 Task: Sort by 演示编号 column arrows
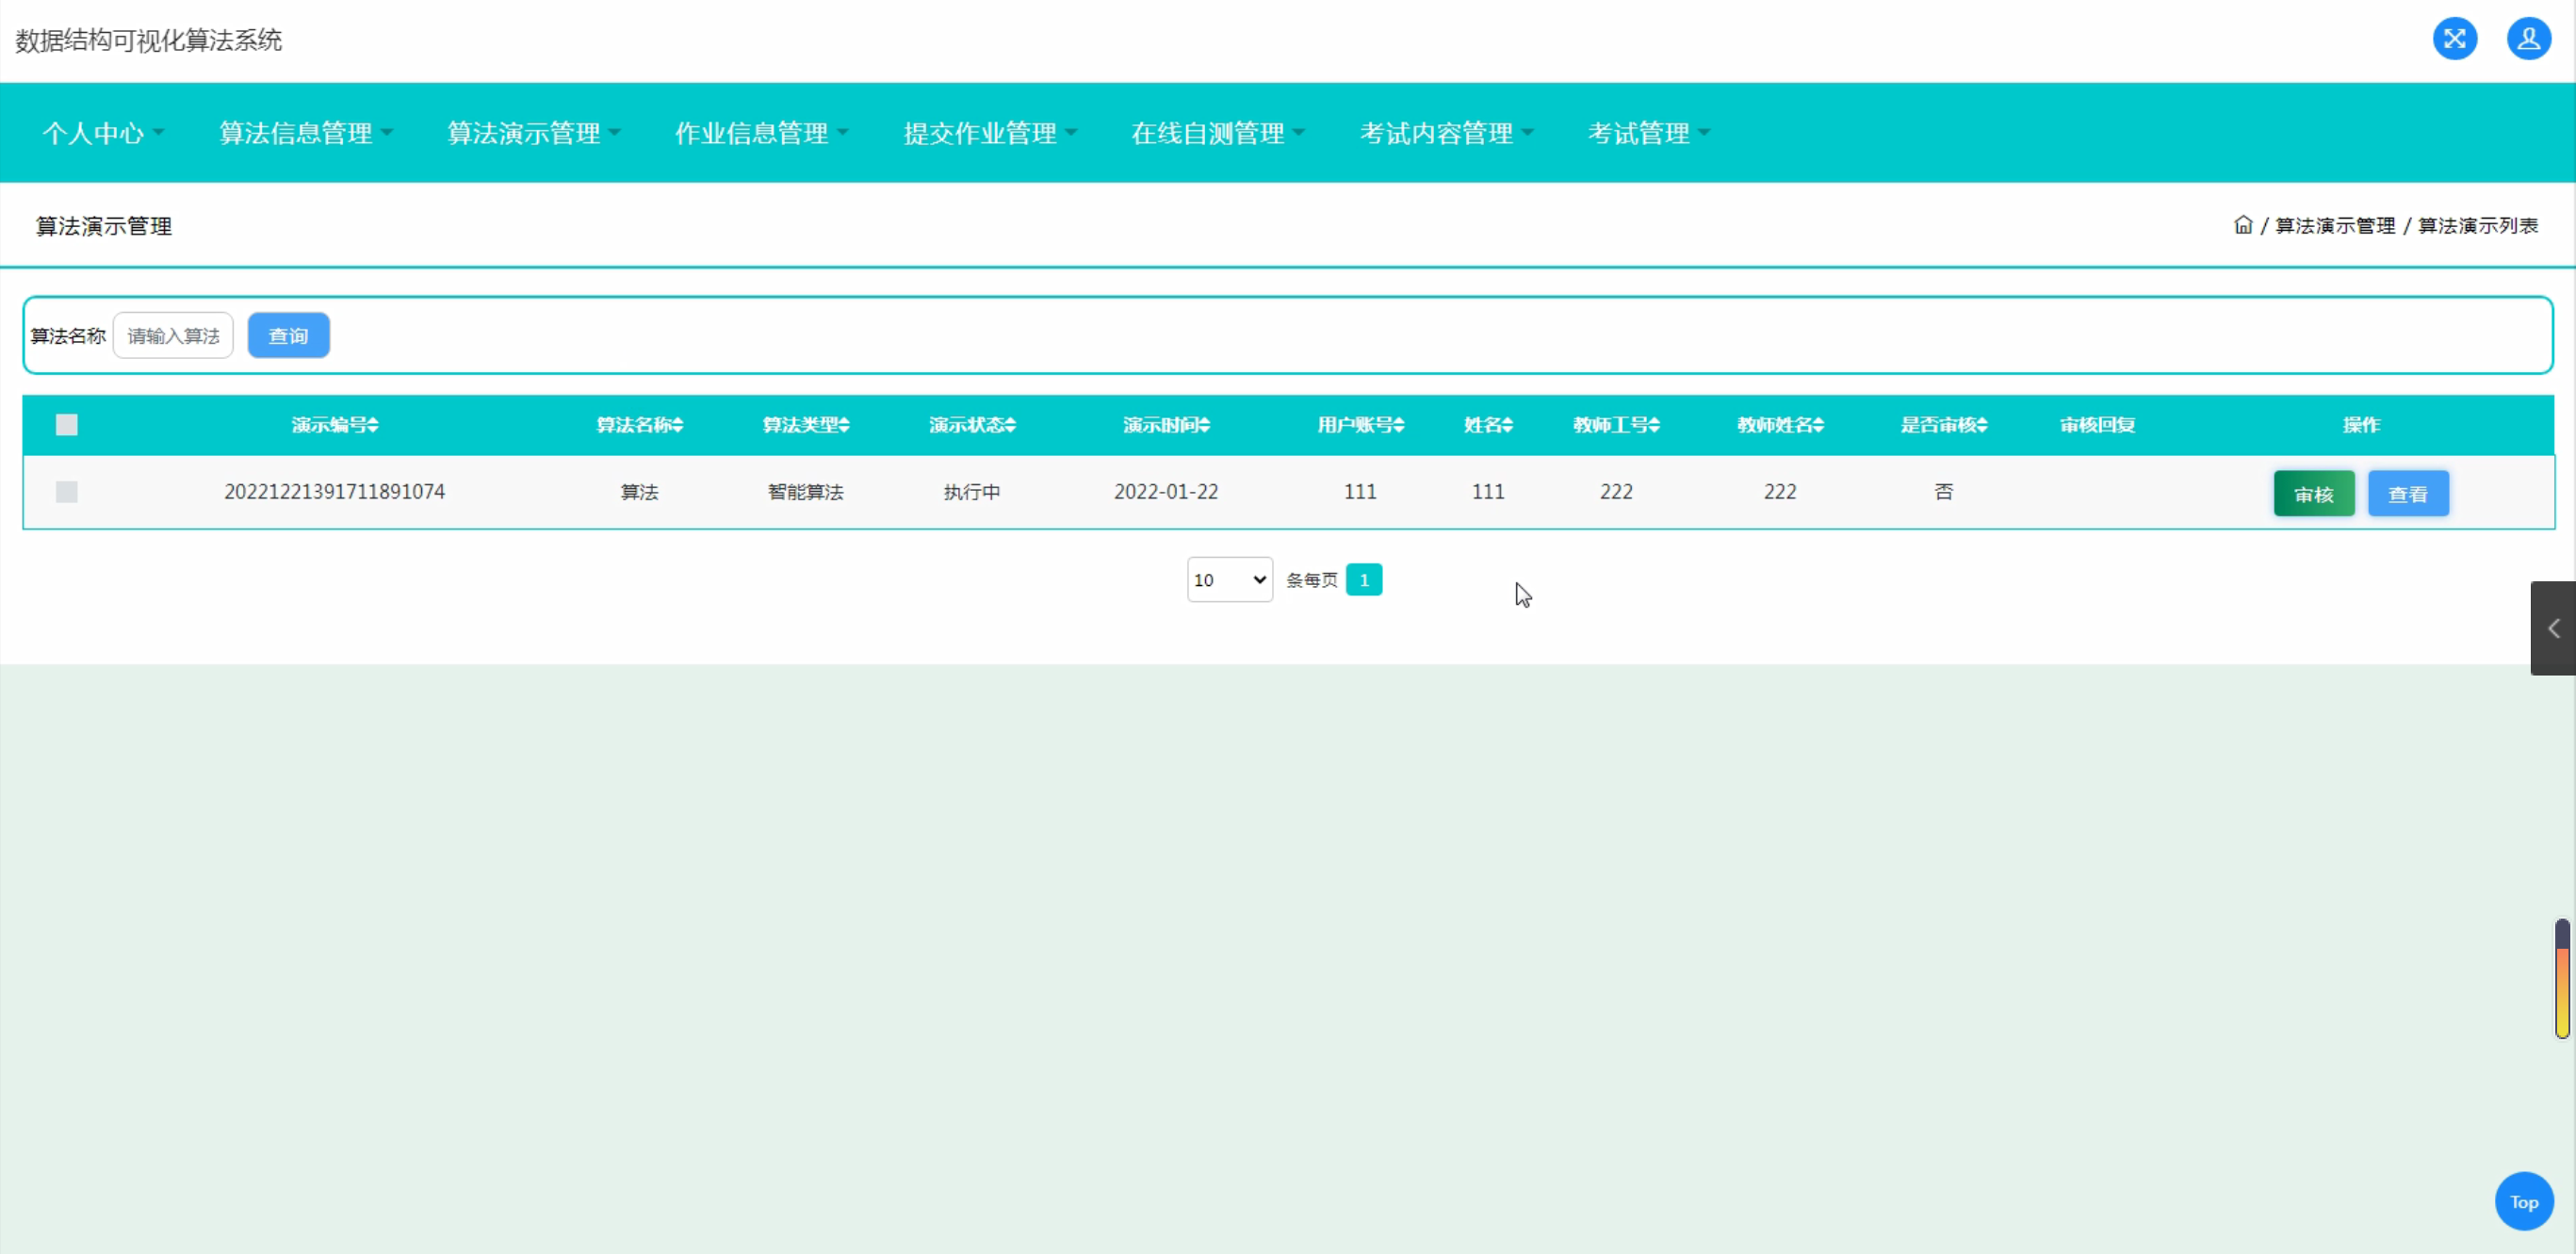click(x=373, y=425)
